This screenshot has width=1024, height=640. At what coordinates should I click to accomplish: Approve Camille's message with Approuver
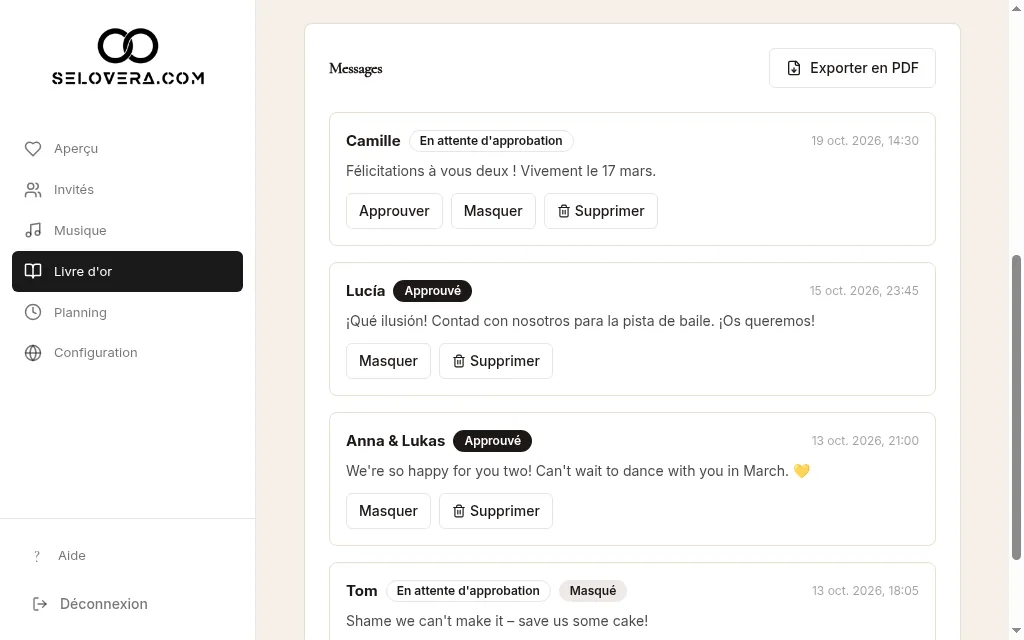pos(394,211)
